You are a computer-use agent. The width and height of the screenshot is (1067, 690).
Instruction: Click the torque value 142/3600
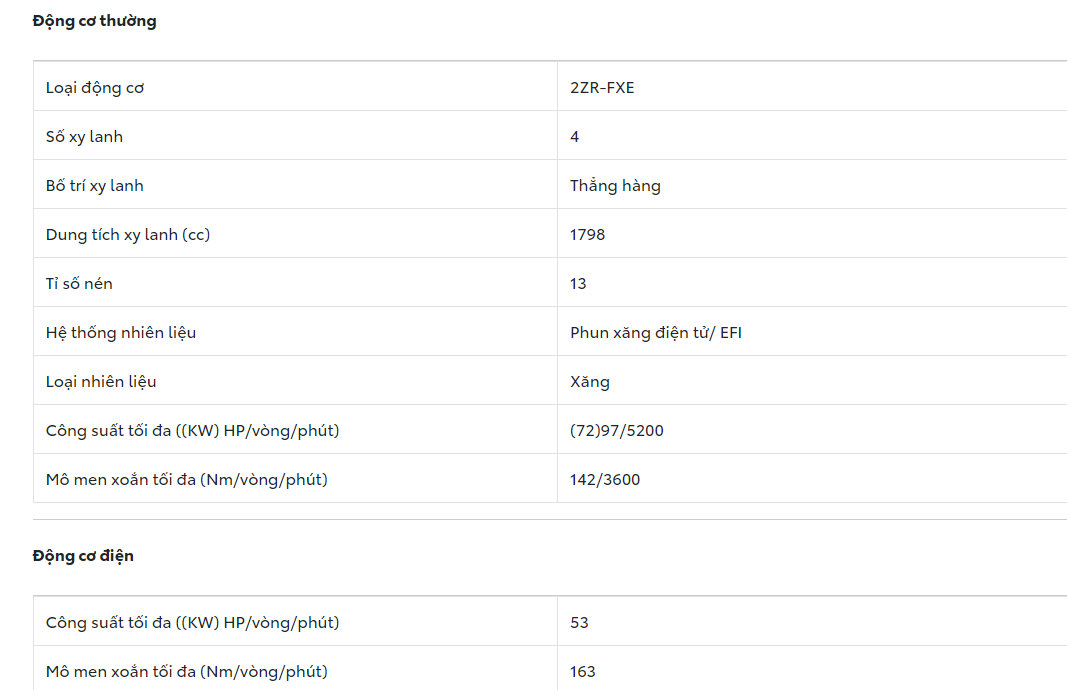(605, 480)
